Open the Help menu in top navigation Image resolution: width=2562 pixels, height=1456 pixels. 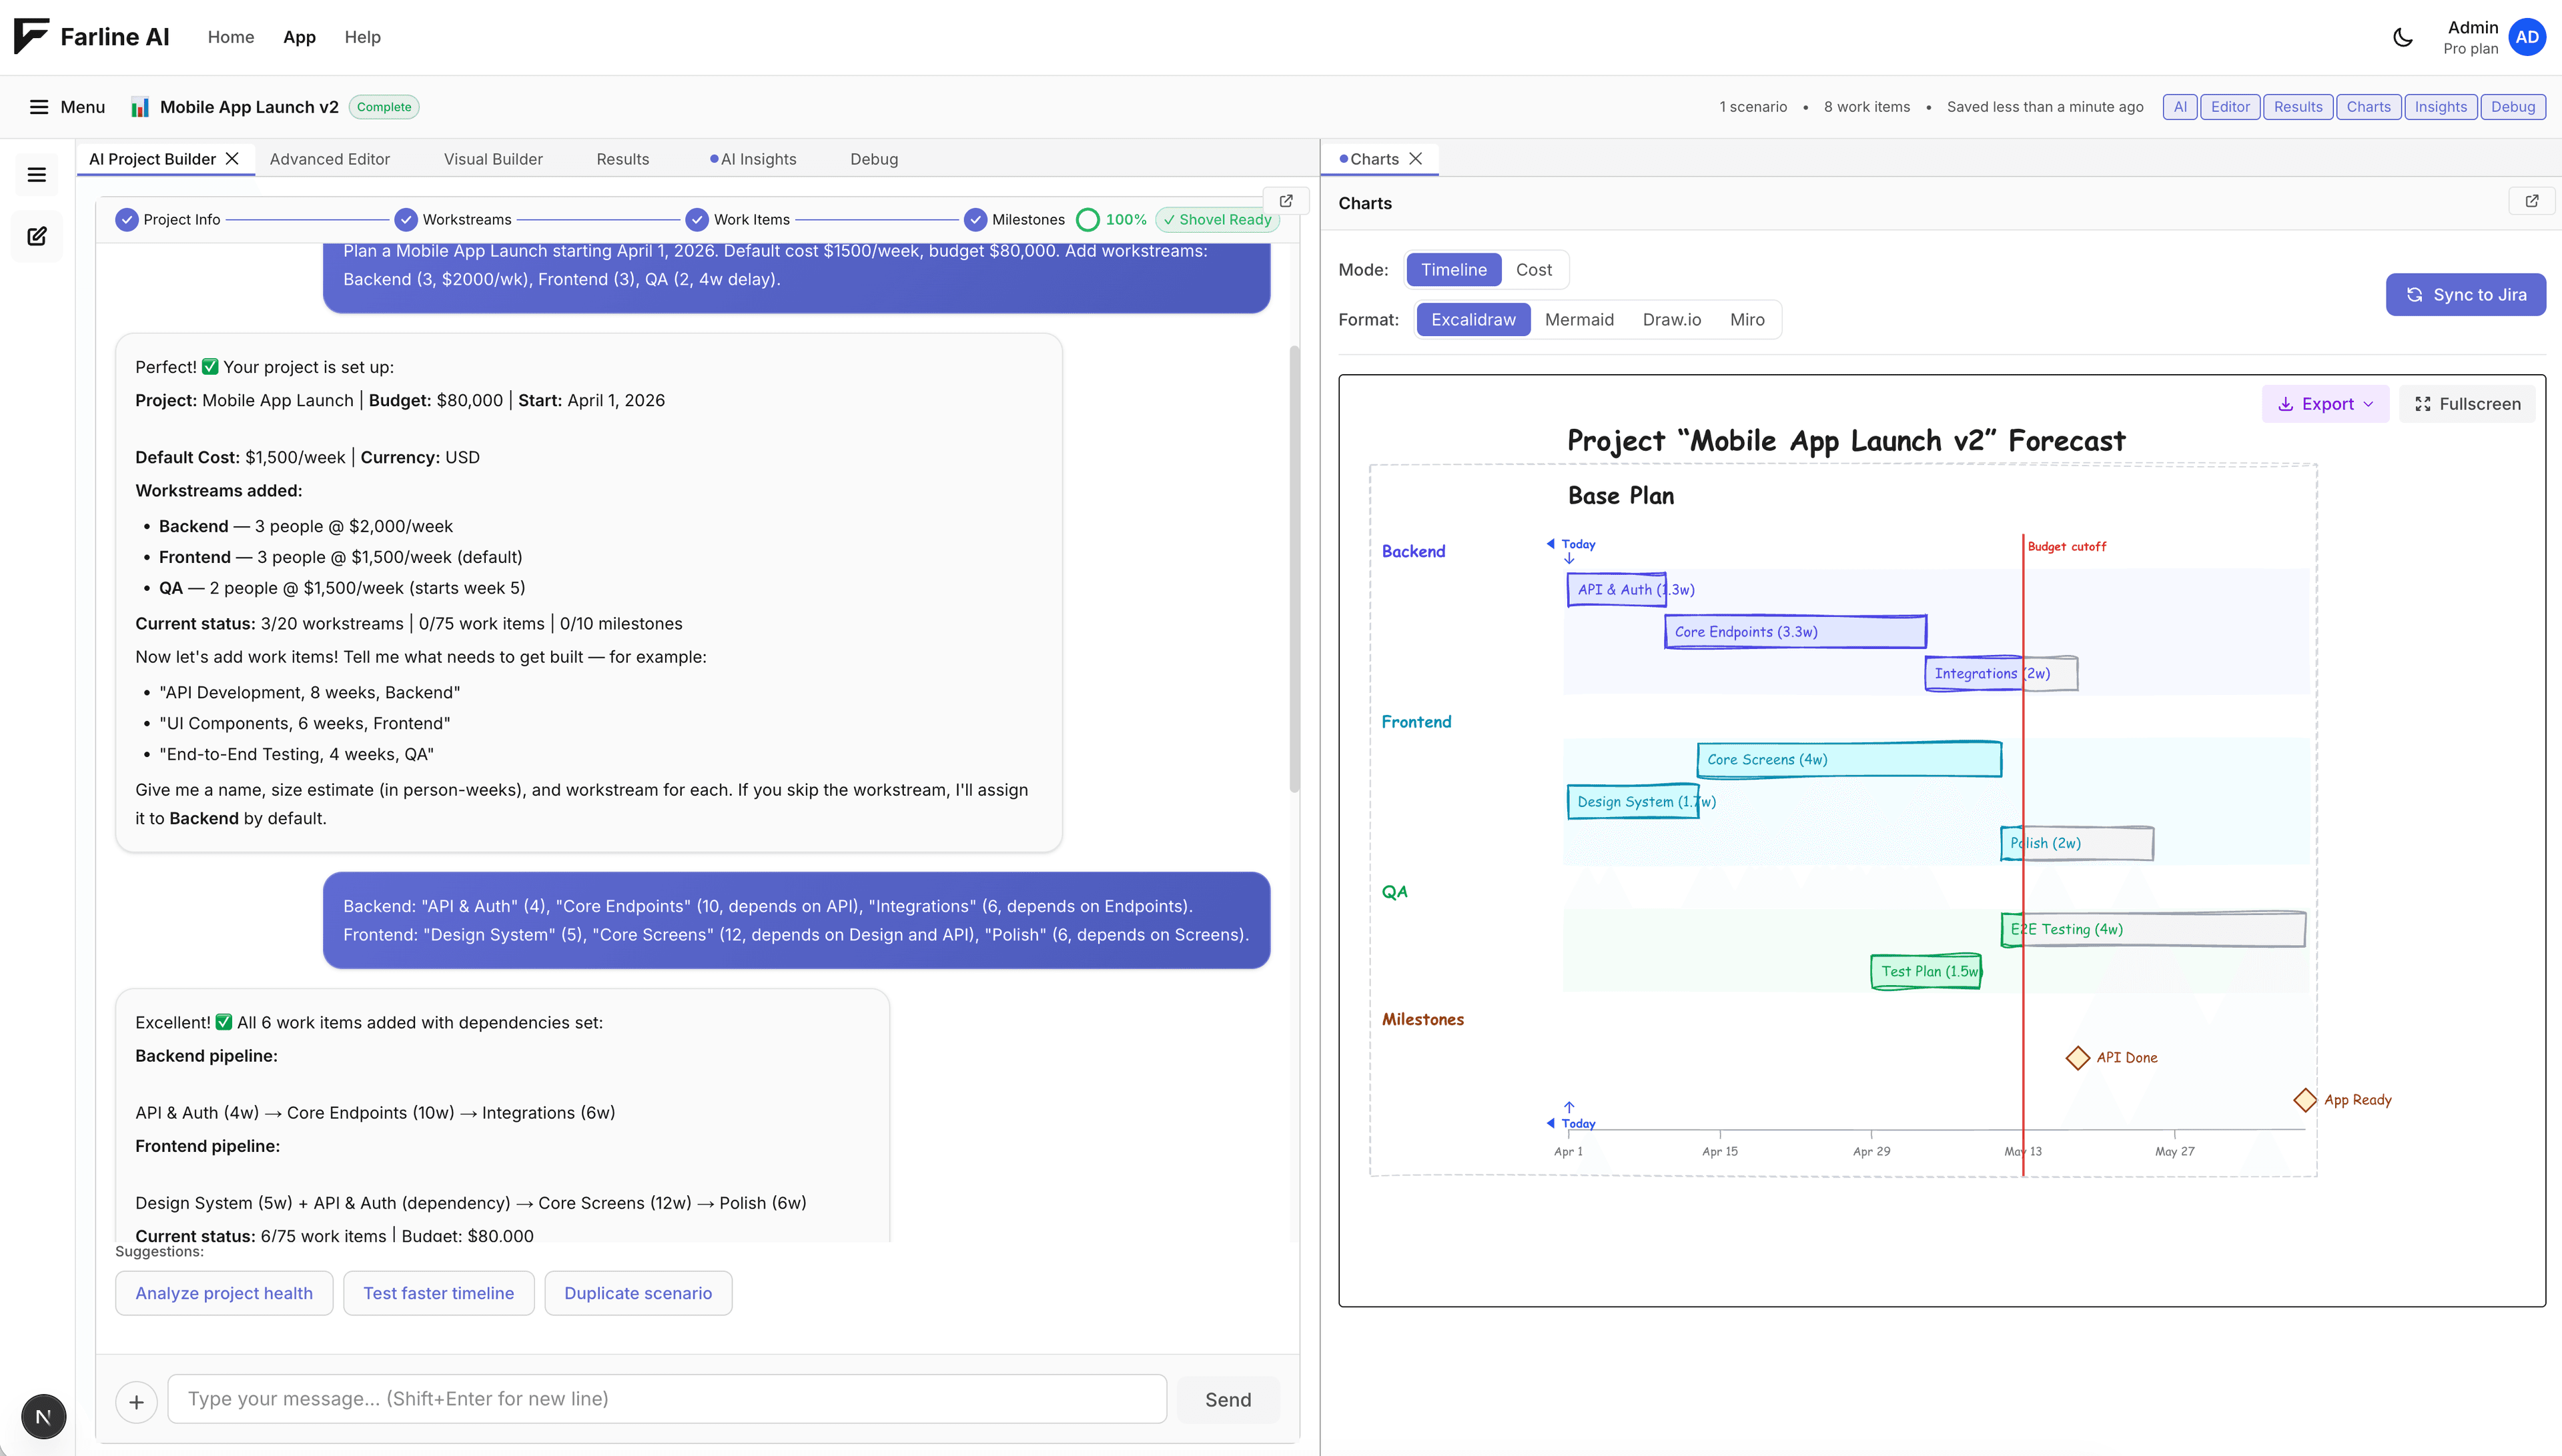click(x=362, y=37)
